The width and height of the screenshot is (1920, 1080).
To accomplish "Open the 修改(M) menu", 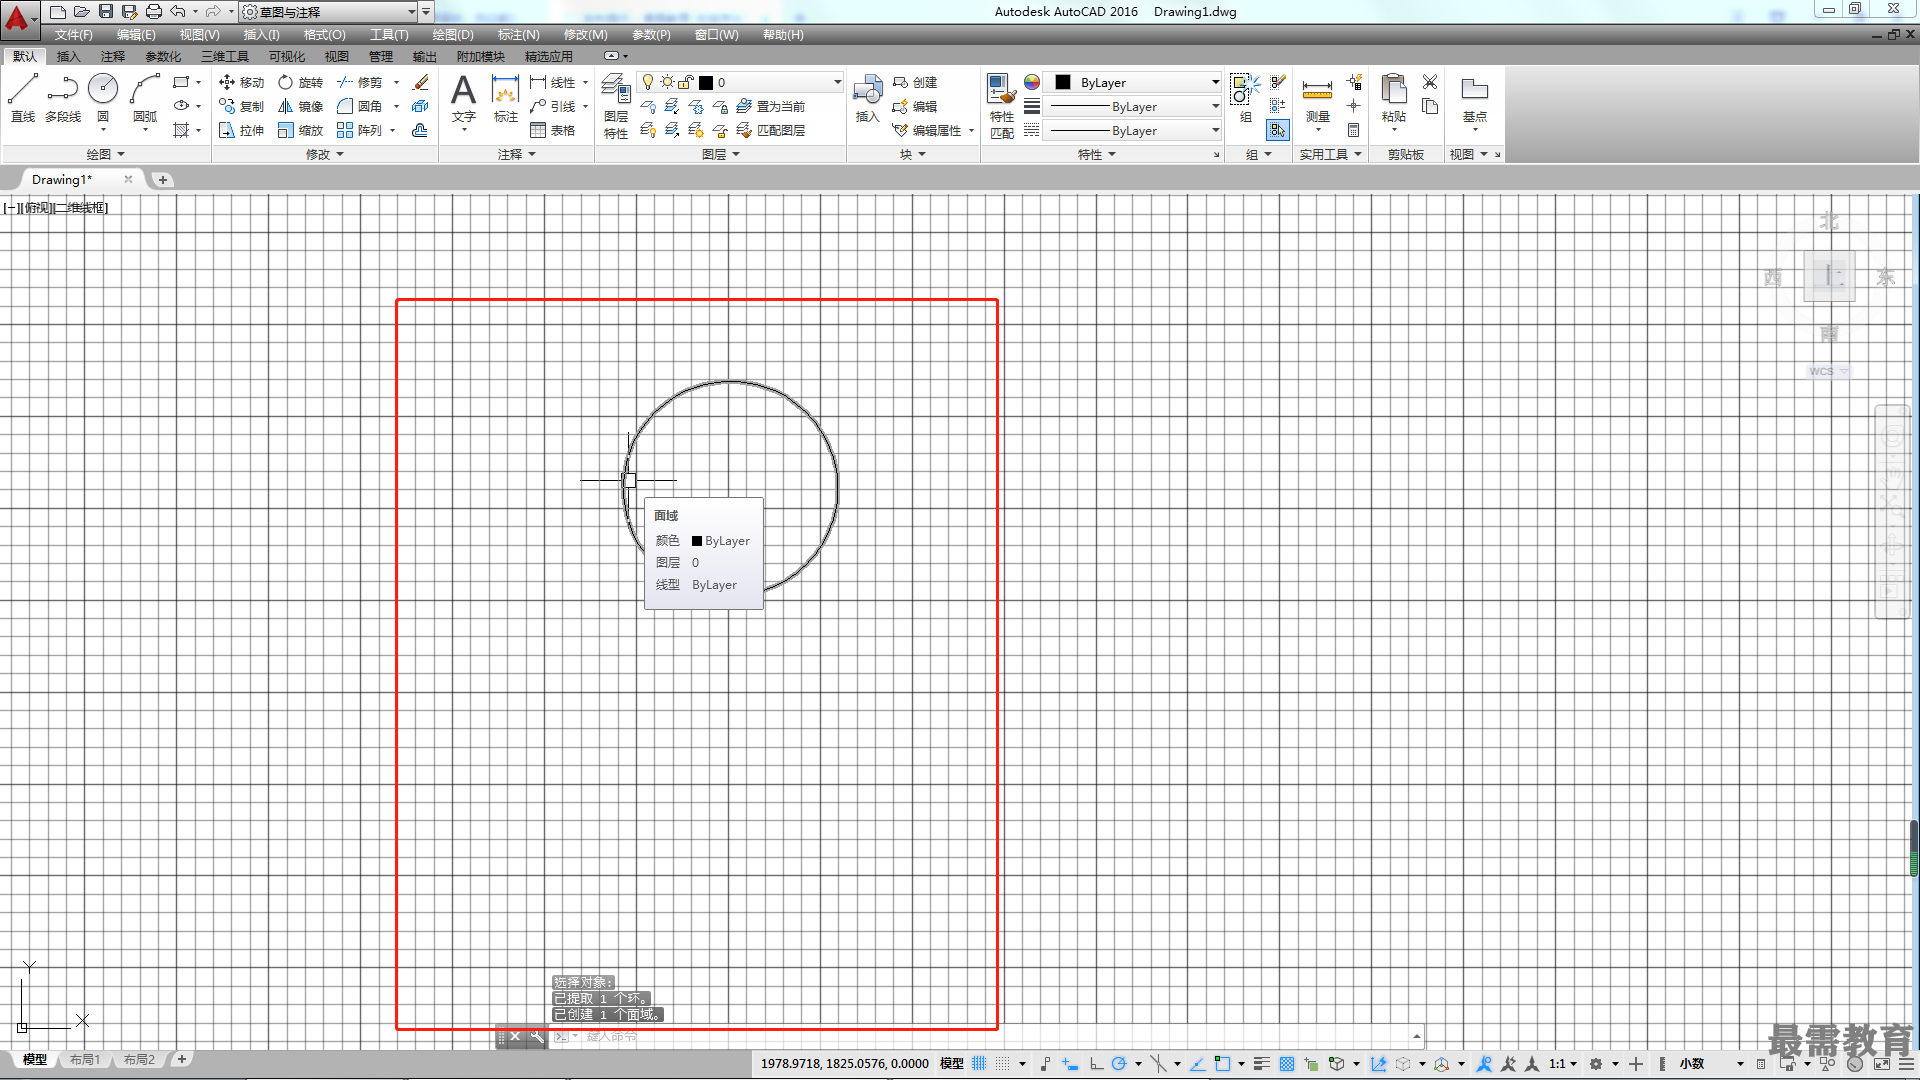I will tap(585, 35).
